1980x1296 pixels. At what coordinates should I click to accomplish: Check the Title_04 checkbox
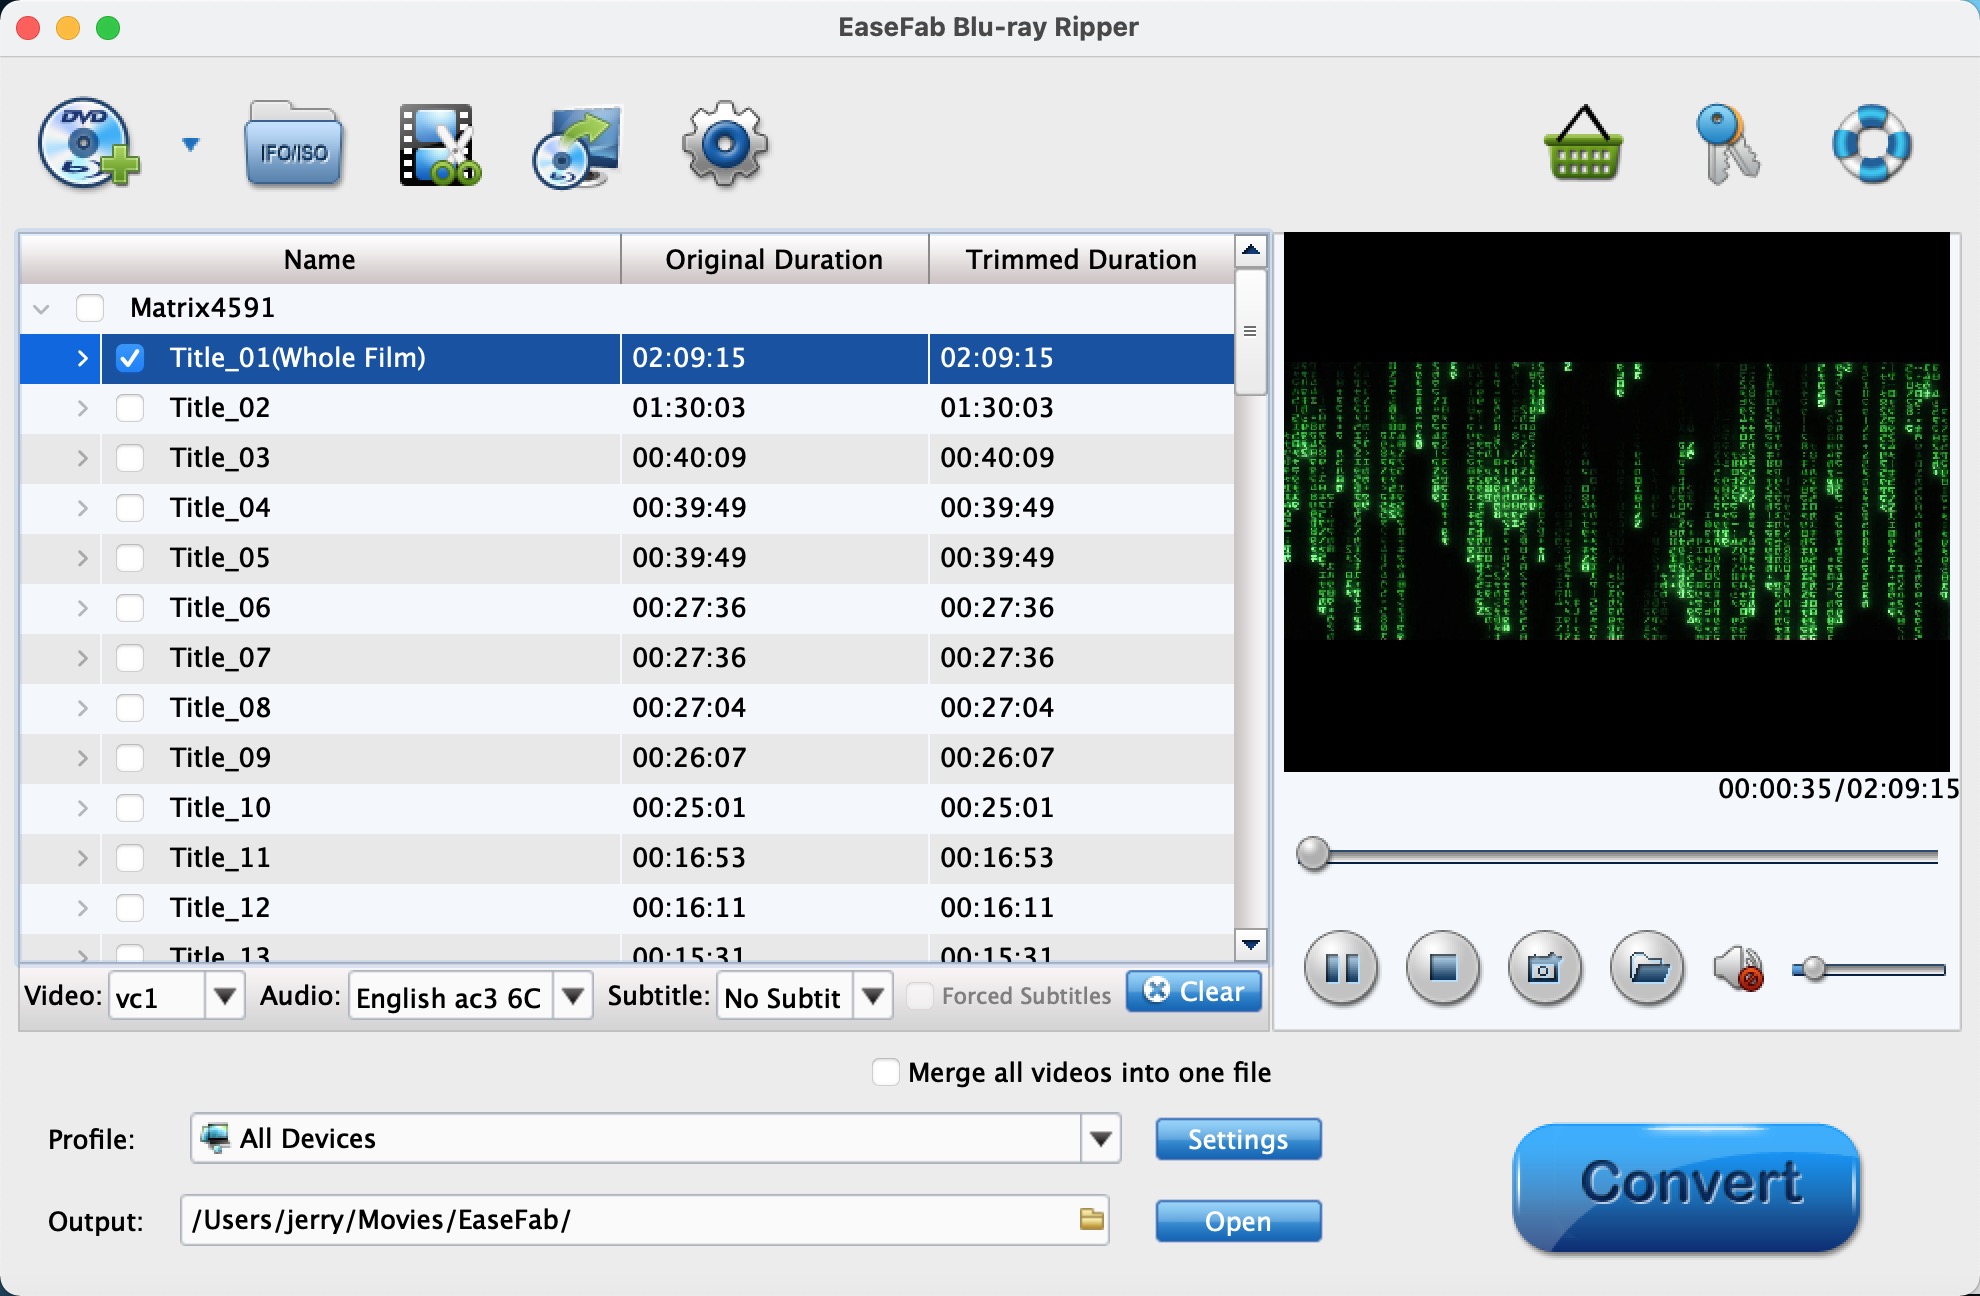click(130, 508)
